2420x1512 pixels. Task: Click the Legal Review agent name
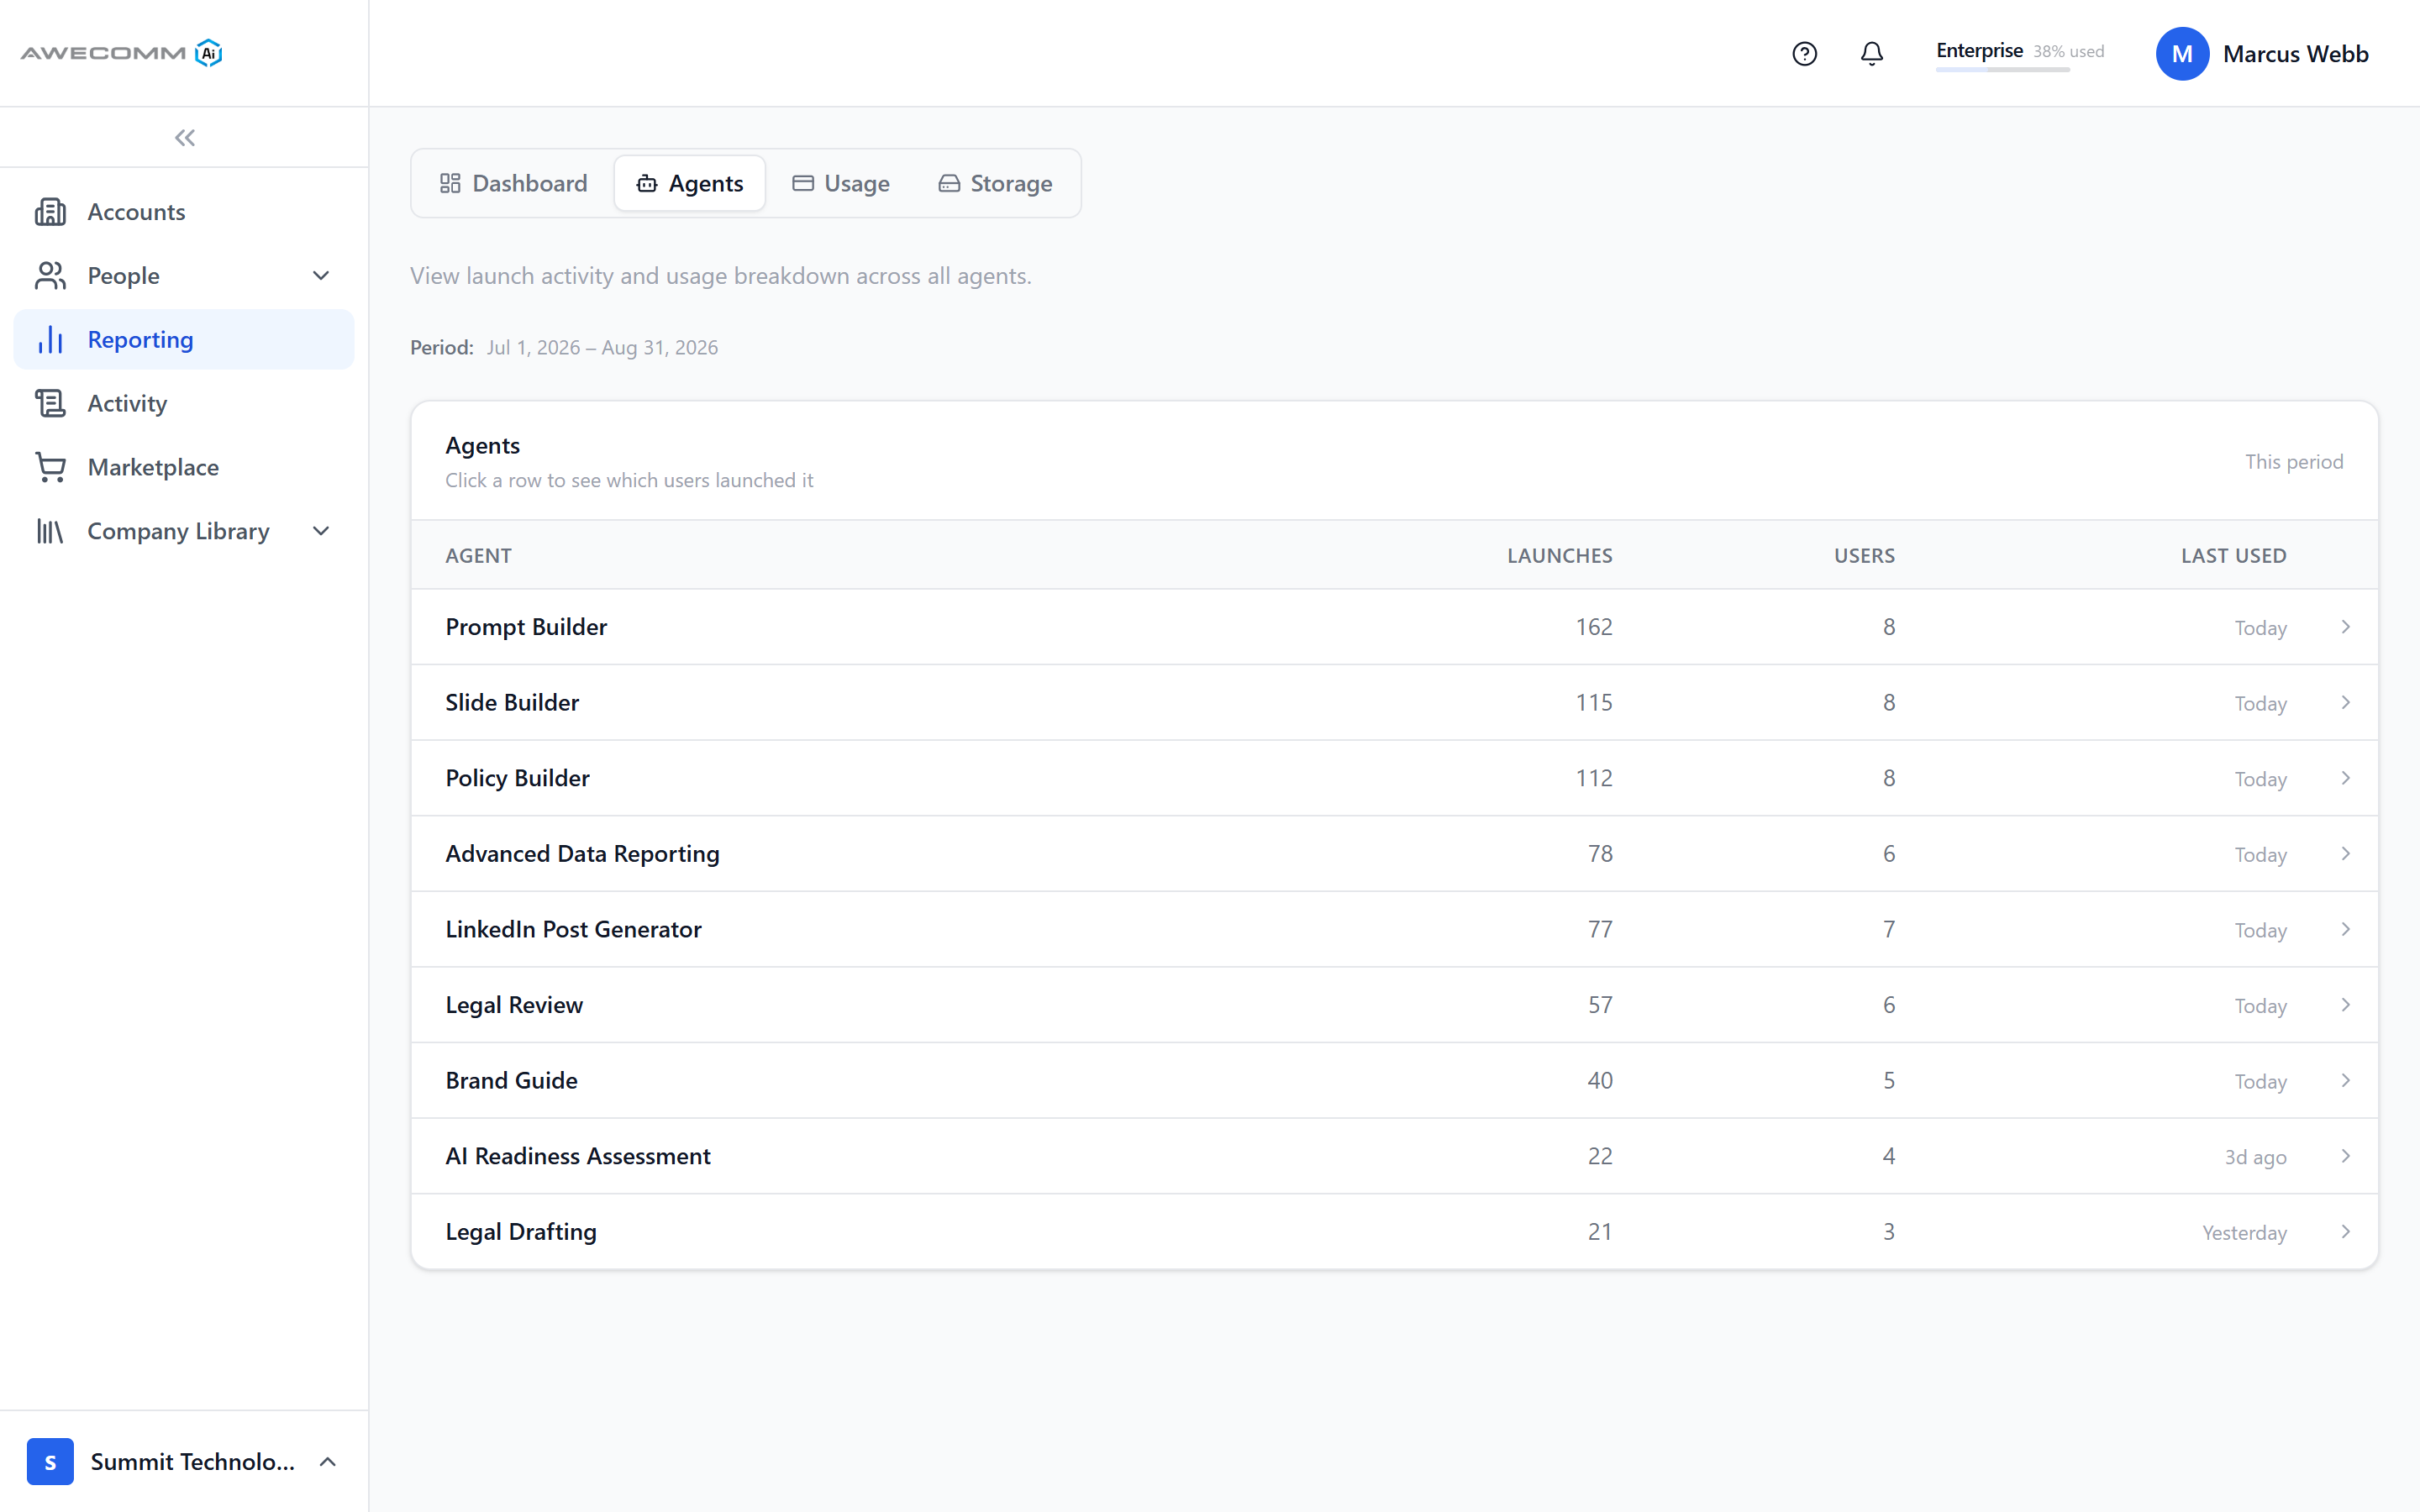tap(514, 1005)
